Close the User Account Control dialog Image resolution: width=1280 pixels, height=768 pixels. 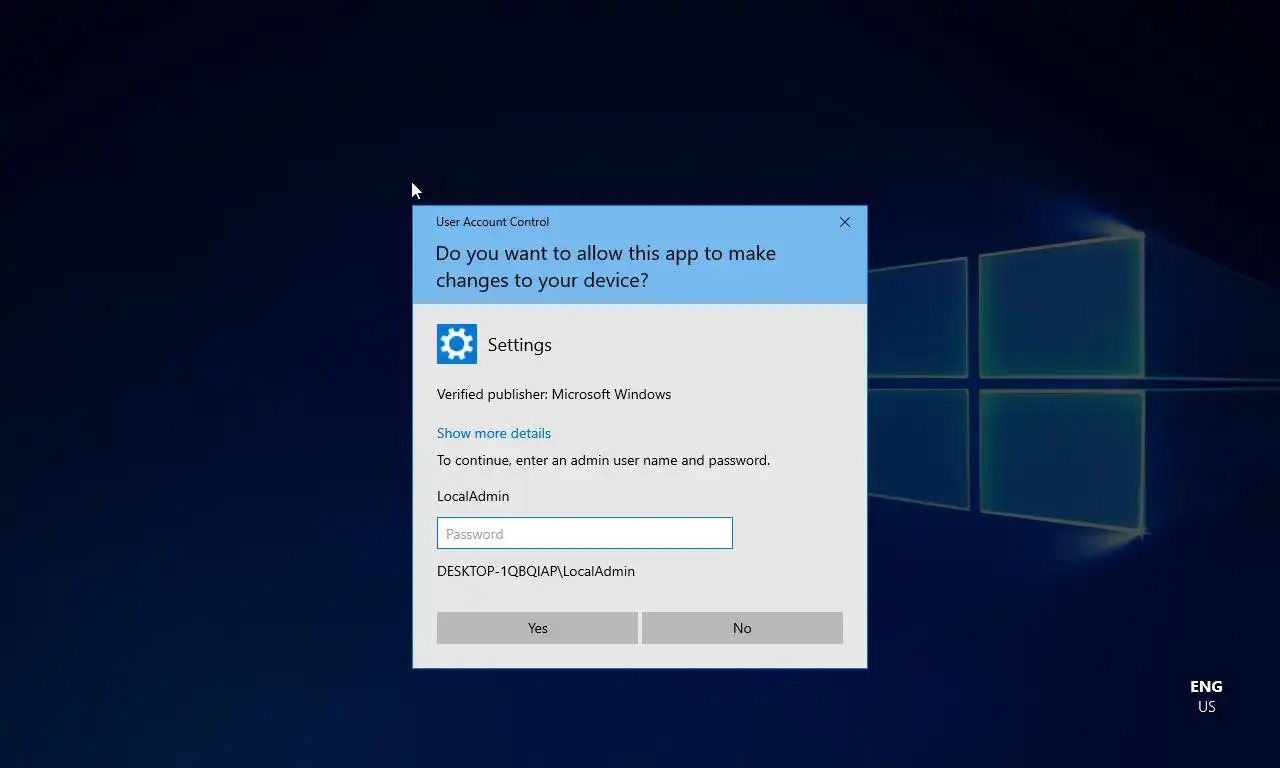tap(845, 222)
